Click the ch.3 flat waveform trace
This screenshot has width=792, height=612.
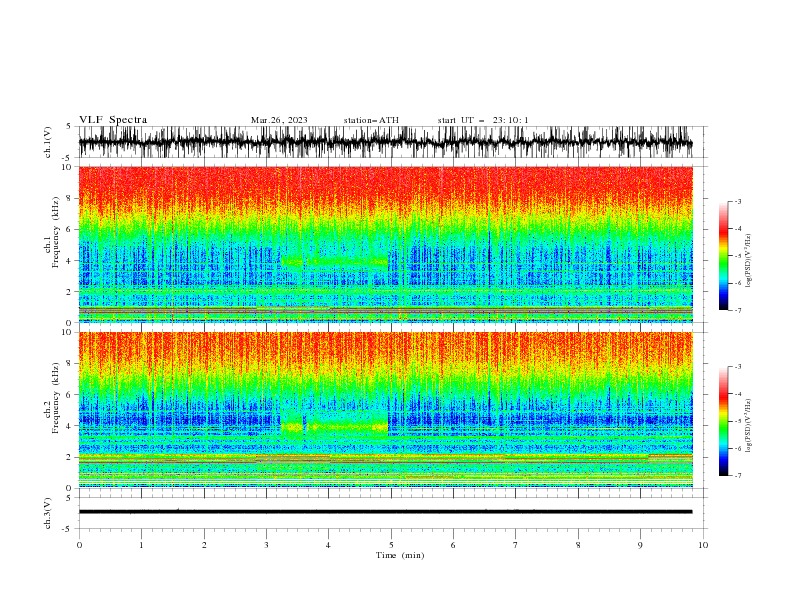(x=385, y=512)
